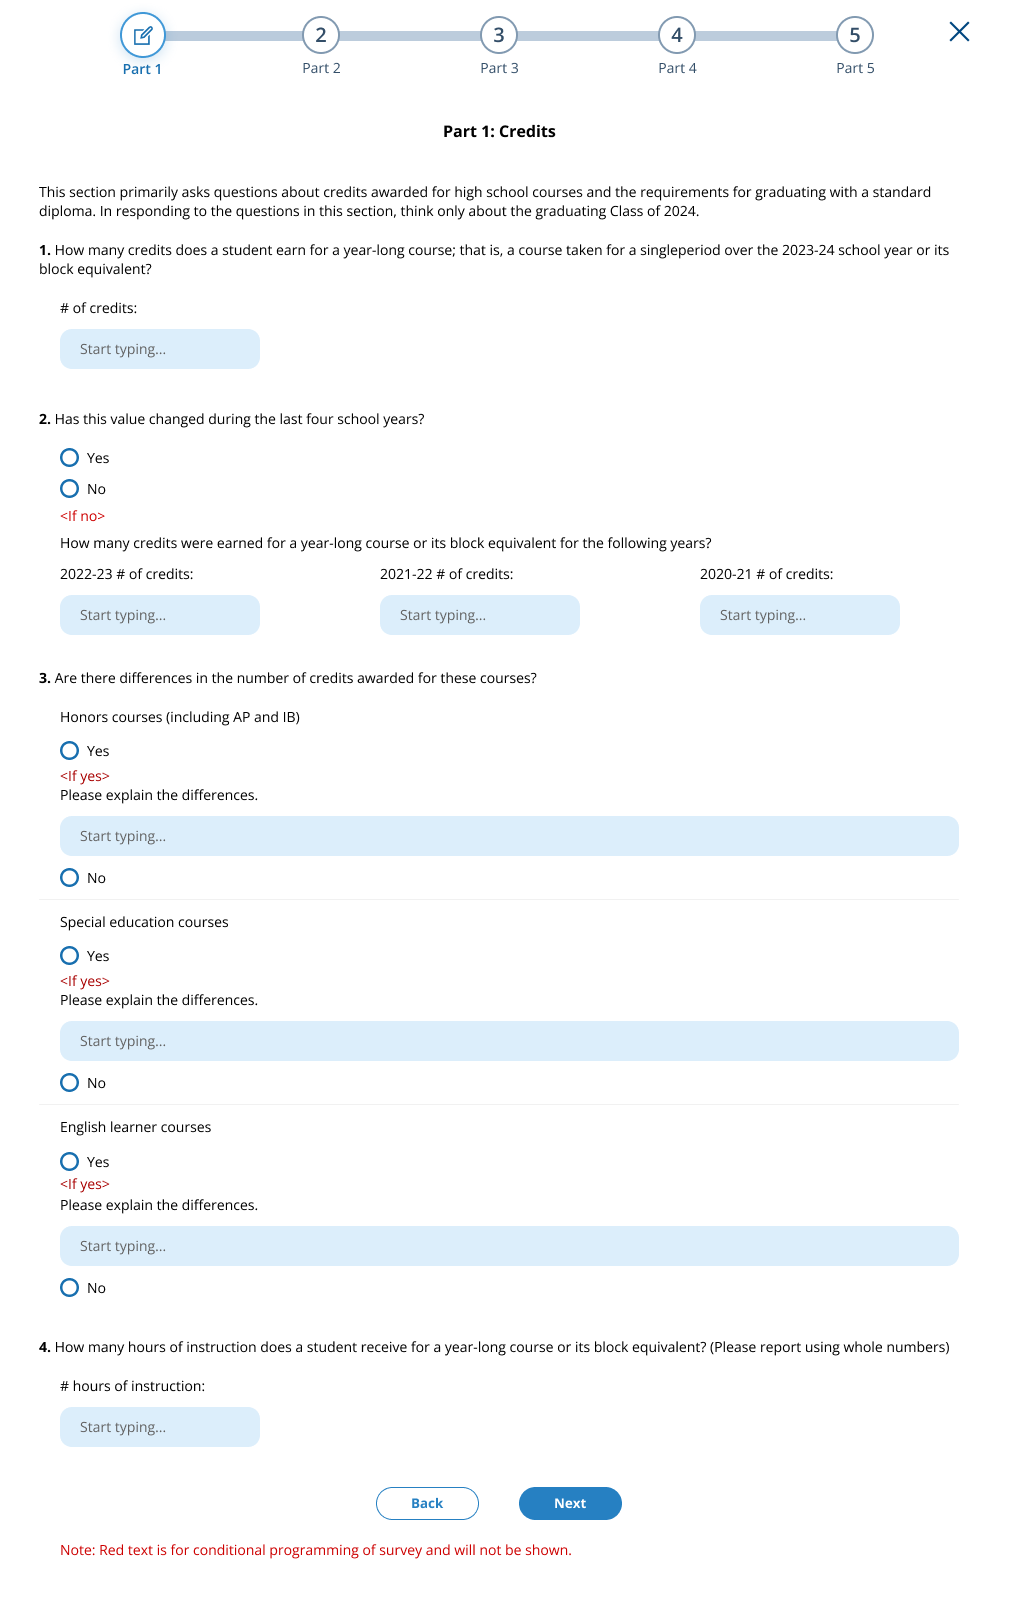Image resolution: width=1014 pixels, height=1600 pixels.
Task: Jump to step 3 in the stepper
Action: click(499, 36)
